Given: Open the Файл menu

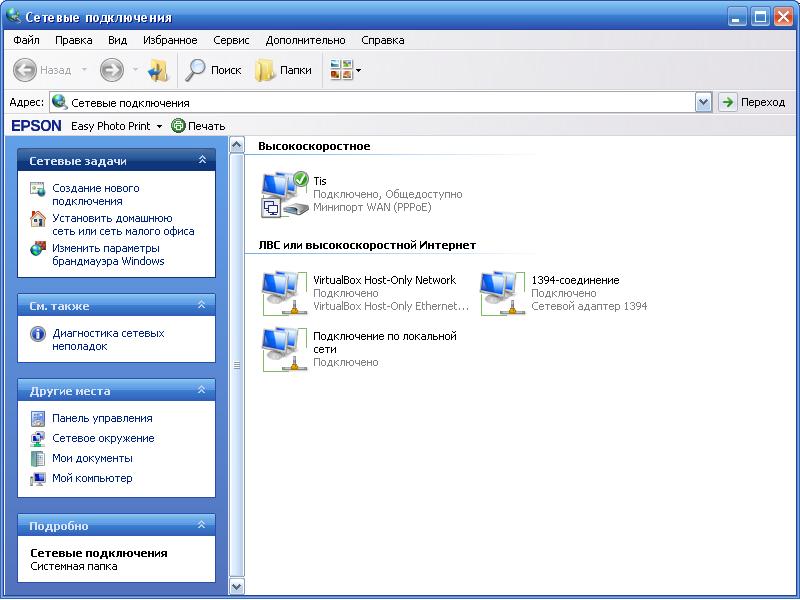Looking at the screenshot, I should coord(27,40).
